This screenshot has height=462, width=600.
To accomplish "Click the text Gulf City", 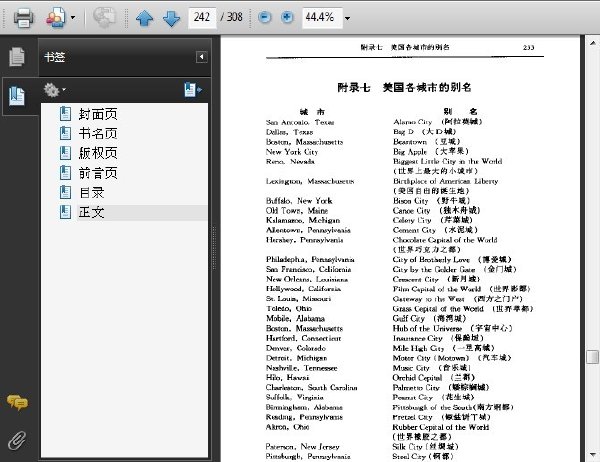I will (x=409, y=318).
